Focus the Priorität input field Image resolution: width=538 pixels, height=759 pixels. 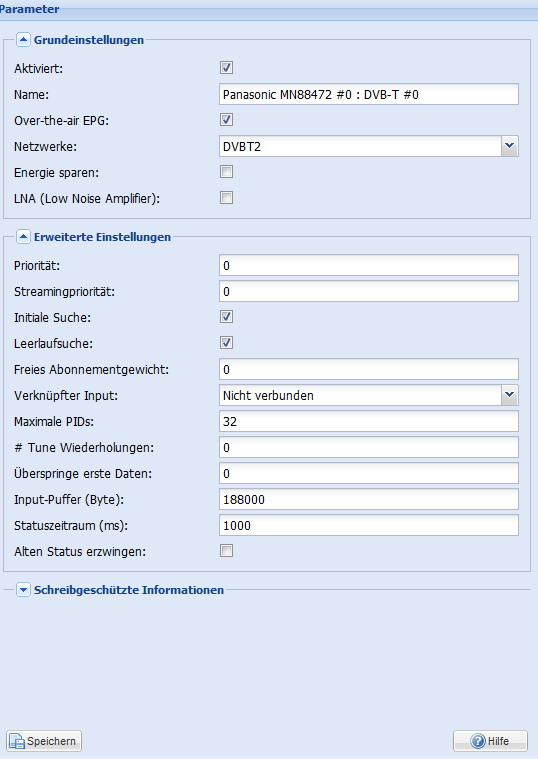coord(369,265)
